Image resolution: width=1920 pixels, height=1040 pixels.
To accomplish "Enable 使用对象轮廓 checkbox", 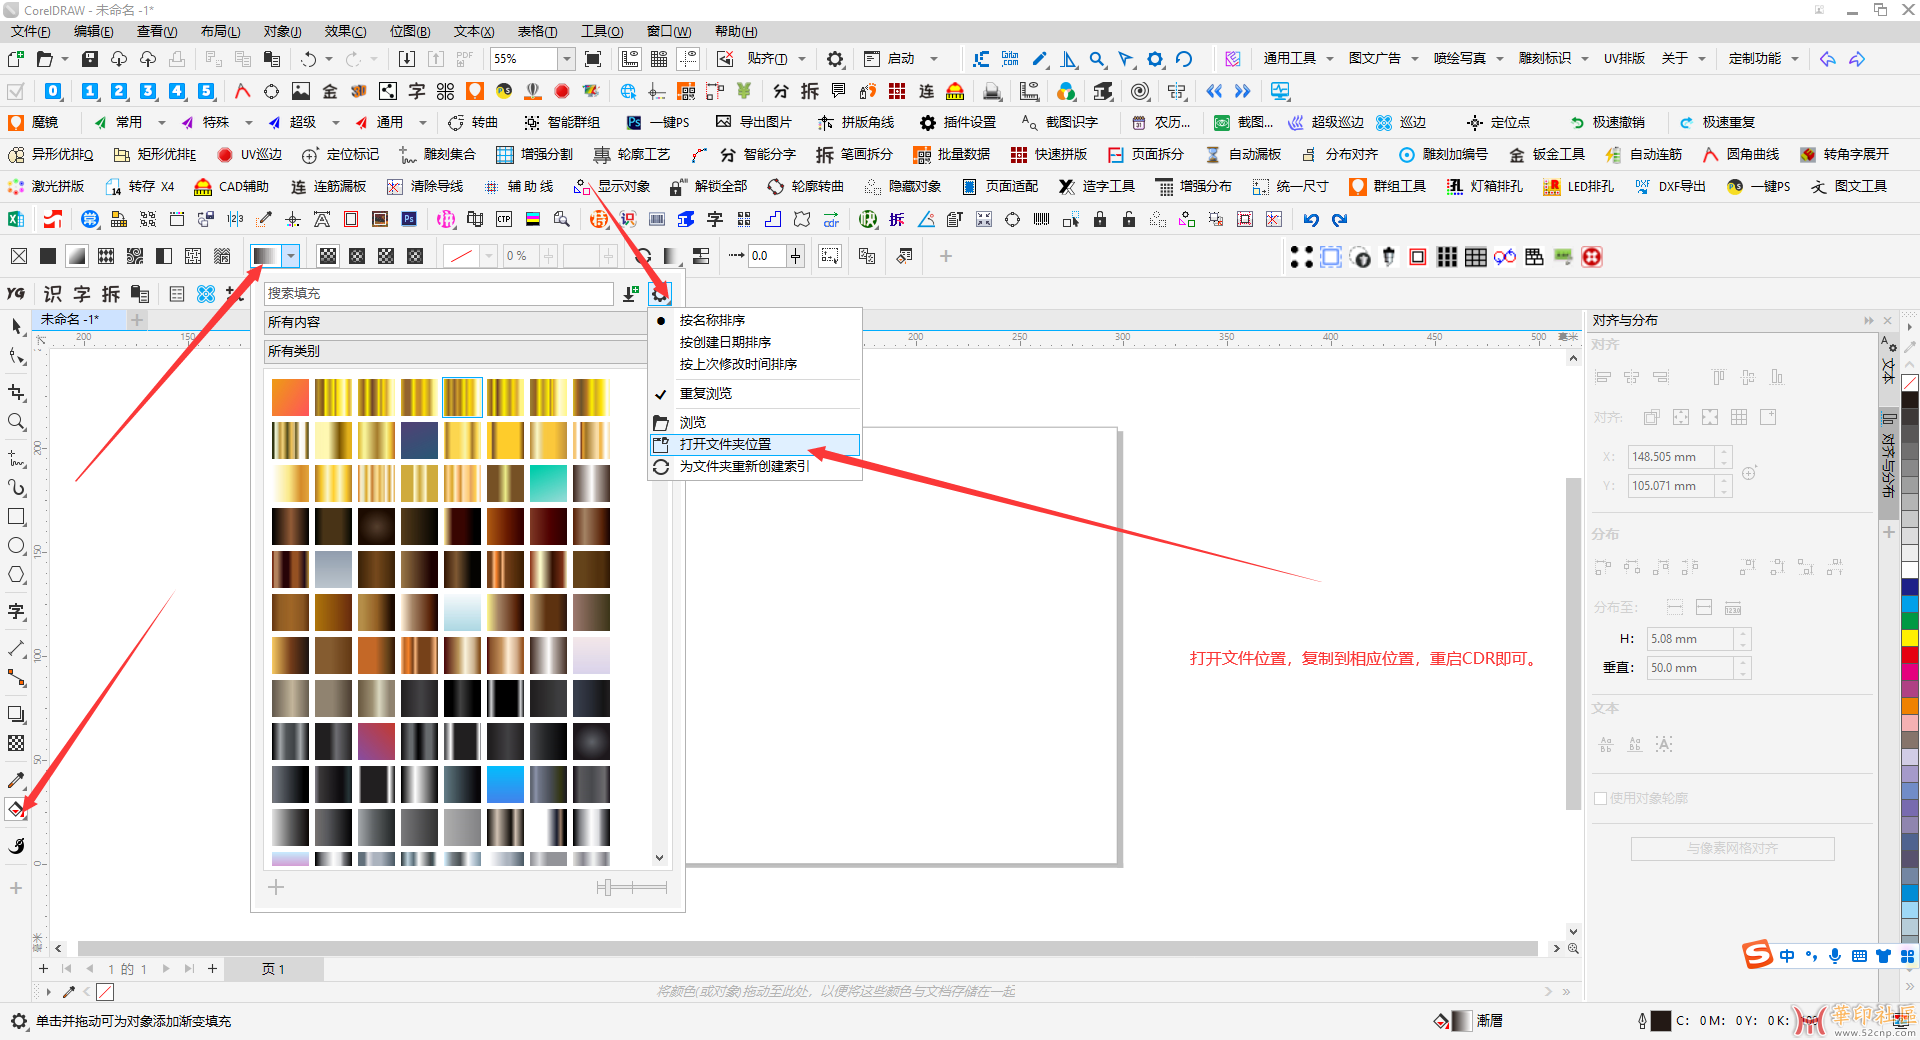I will [1601, 798].
